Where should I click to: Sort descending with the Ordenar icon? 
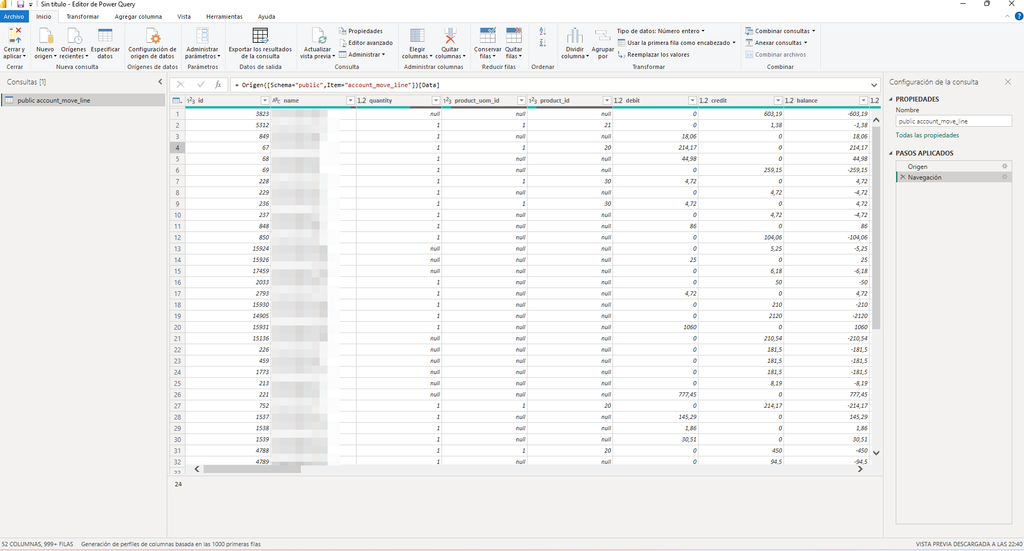tap(543, 43)
